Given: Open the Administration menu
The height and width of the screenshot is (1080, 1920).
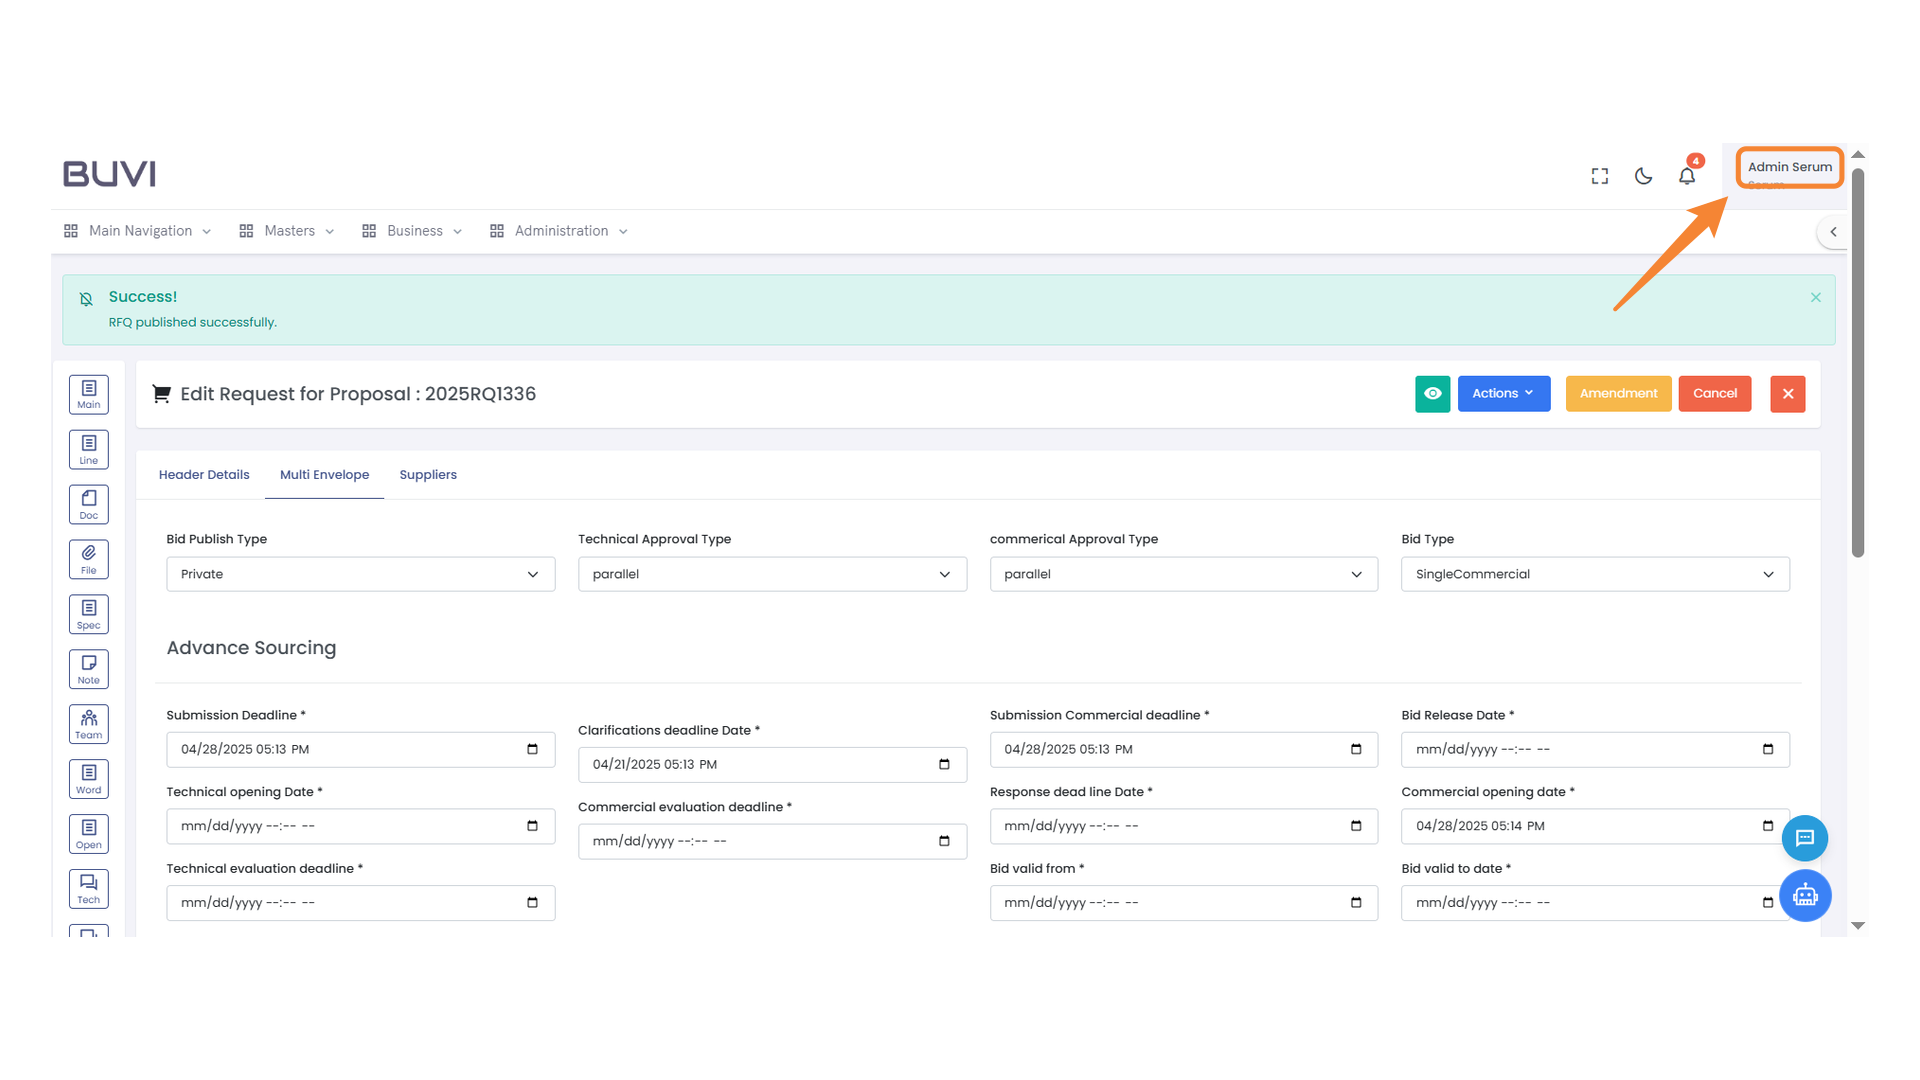Looking at the screenshot, I should point(559,230).
